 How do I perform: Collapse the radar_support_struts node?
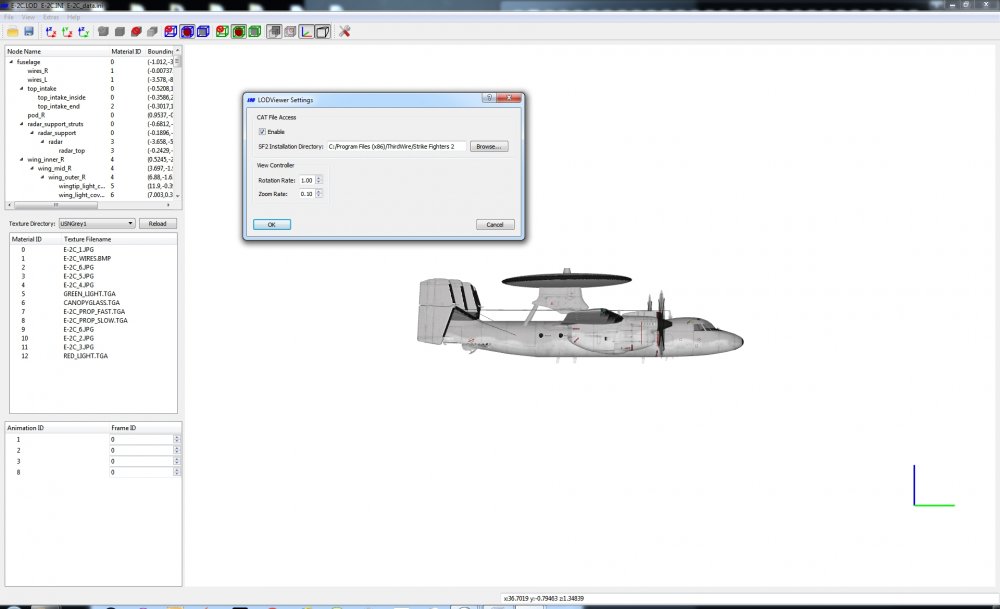point(22,124)
